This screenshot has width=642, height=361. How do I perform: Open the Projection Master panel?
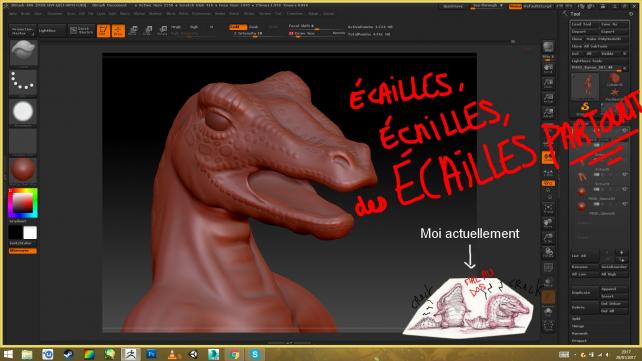tap(23, 31)
